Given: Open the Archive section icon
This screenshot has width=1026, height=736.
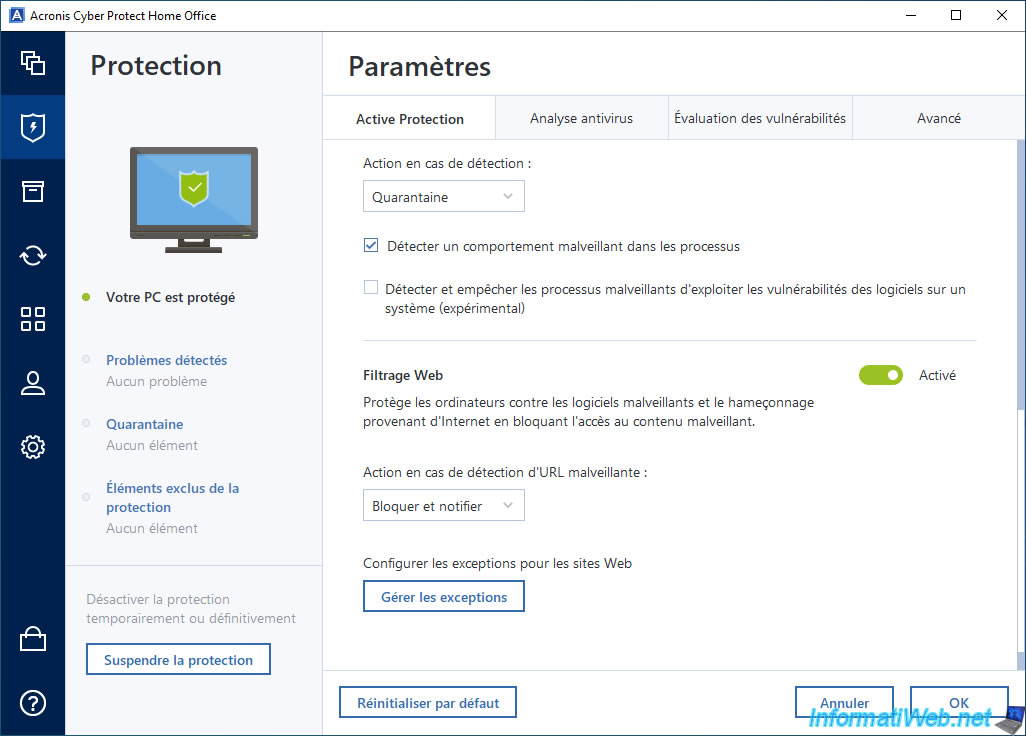Looking at the screenshot, I should pos(33,191).
